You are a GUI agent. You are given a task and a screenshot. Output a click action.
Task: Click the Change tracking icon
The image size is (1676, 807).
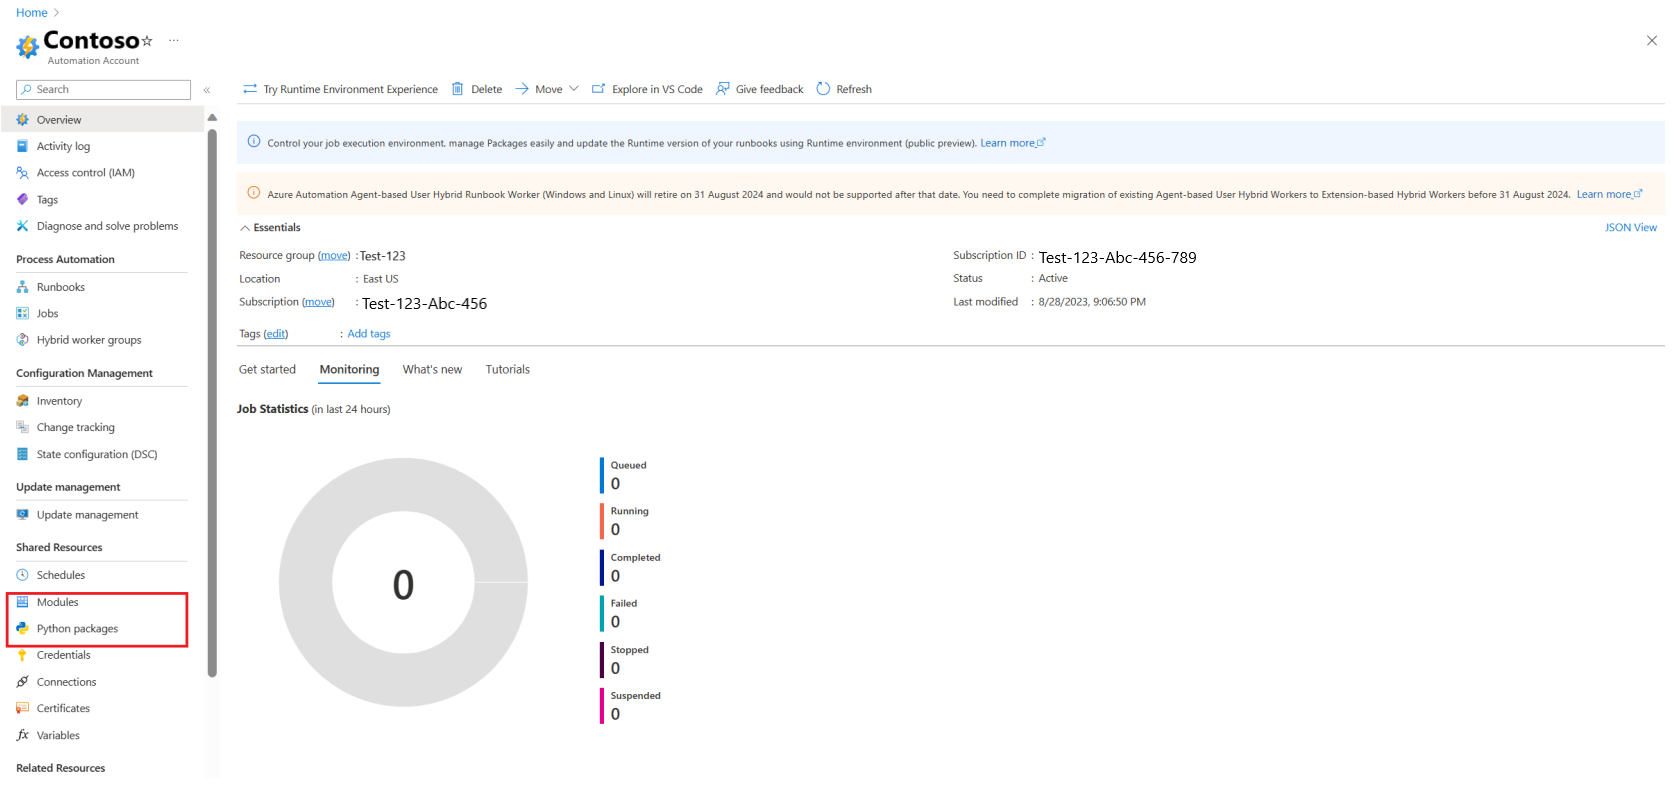click(x=23, y=427)
